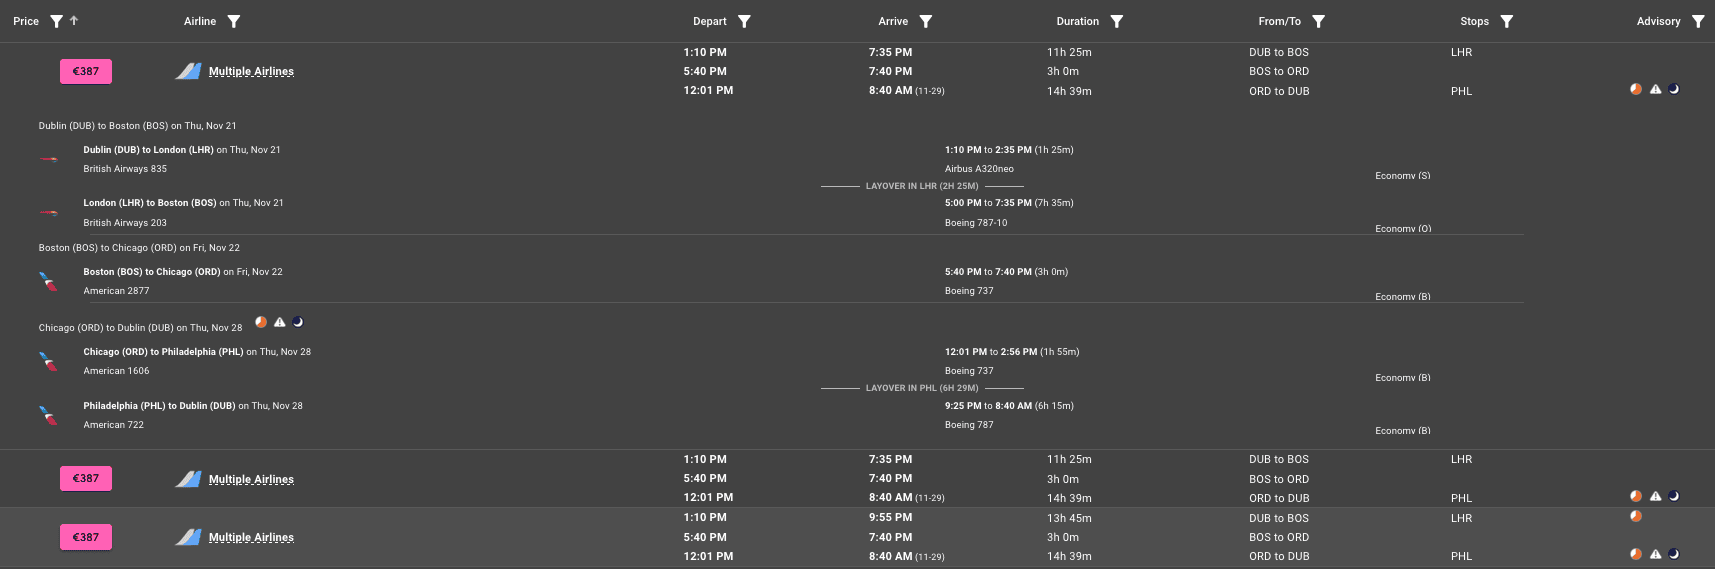Click the American 2877 airline logo

48,281
